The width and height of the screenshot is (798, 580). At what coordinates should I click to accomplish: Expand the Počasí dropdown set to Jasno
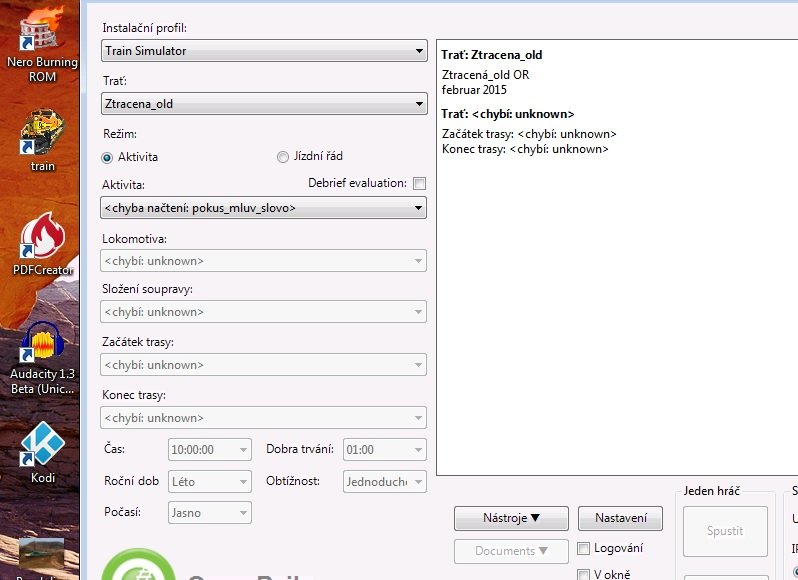click(x=210, y=512)
